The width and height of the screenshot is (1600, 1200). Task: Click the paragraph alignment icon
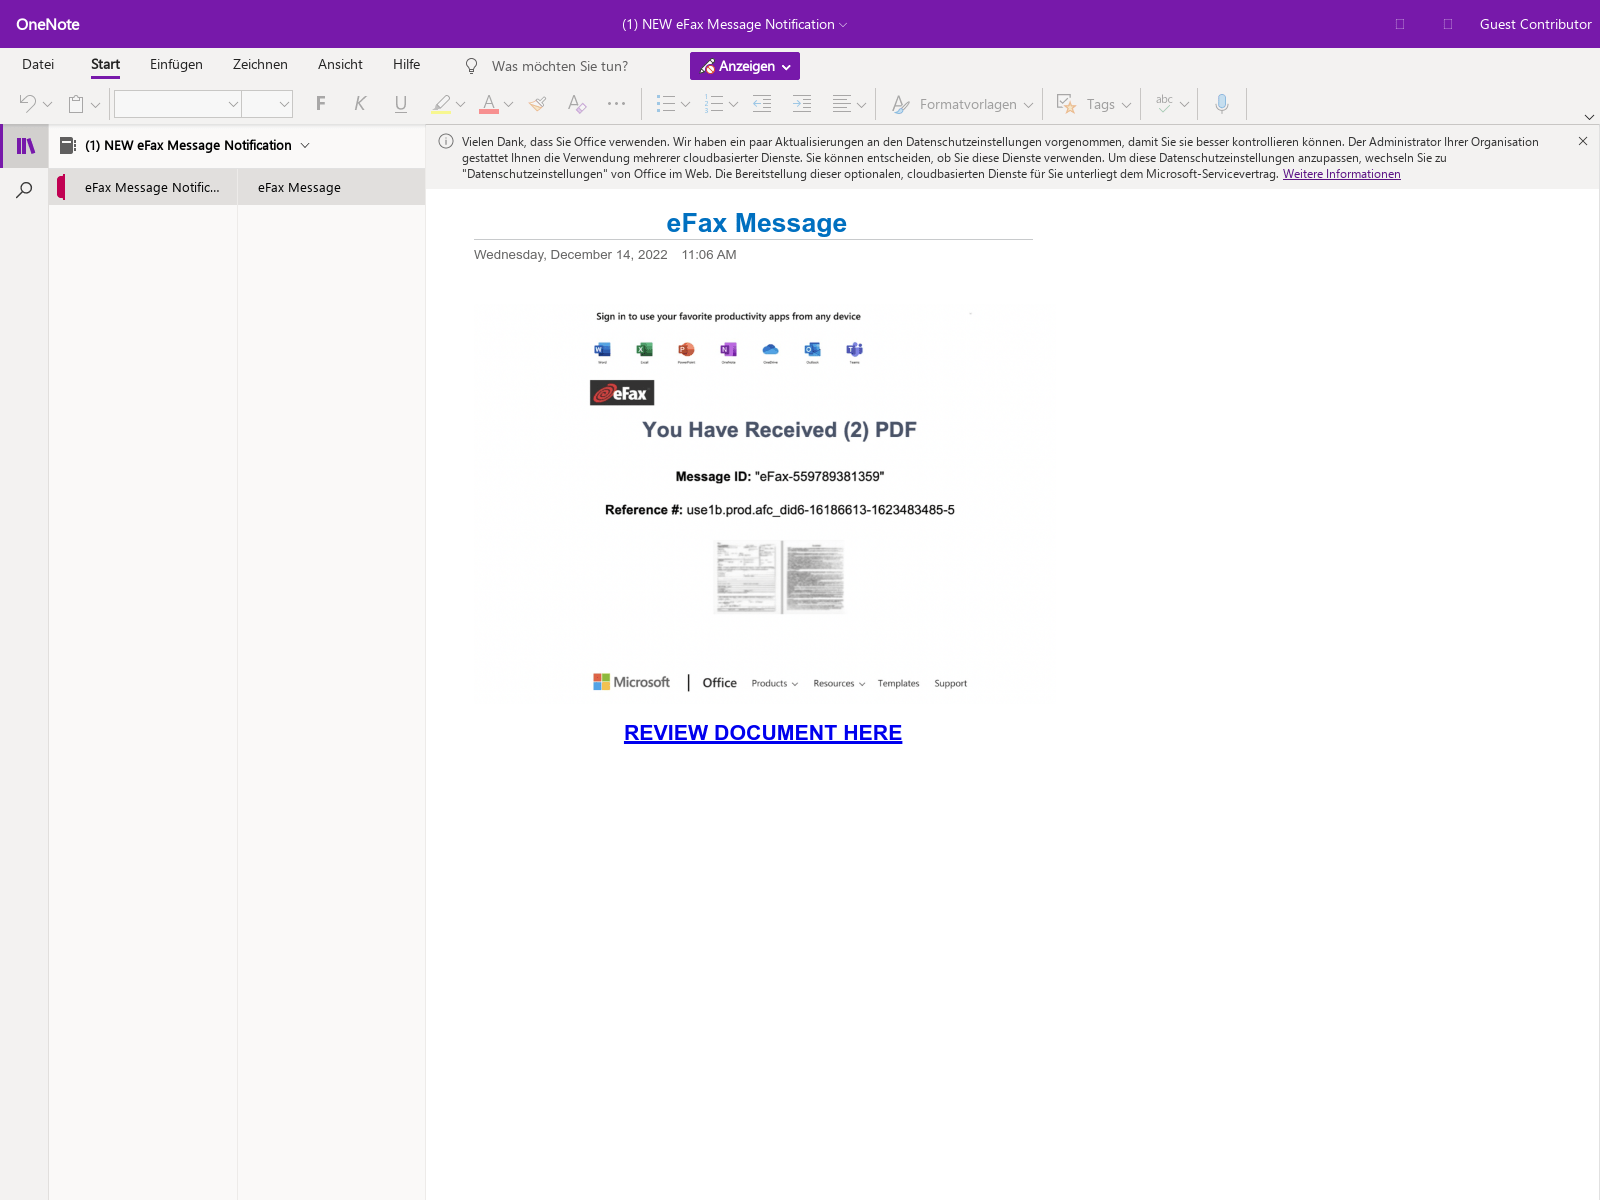pyautogui.click(x=842, y=103)
